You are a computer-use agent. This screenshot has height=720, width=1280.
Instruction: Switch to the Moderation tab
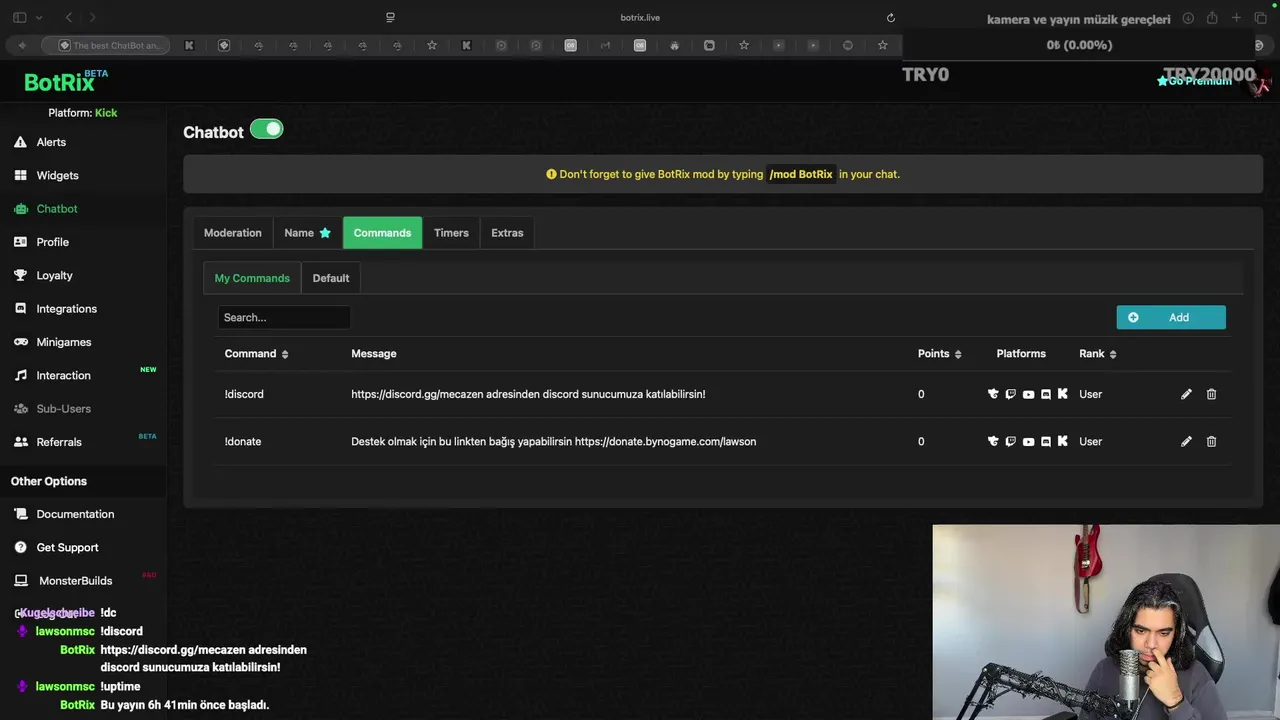coord(232,233)
